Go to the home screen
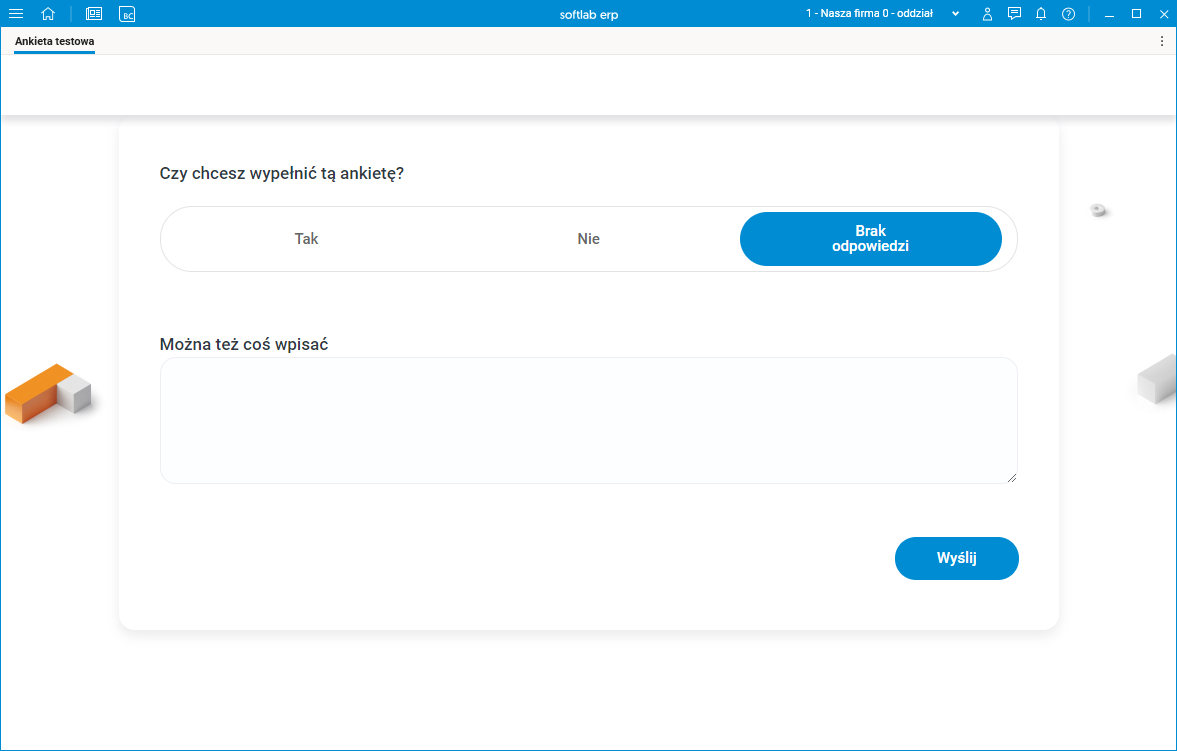Screen dimensions: 1177x751 [48, 14]
